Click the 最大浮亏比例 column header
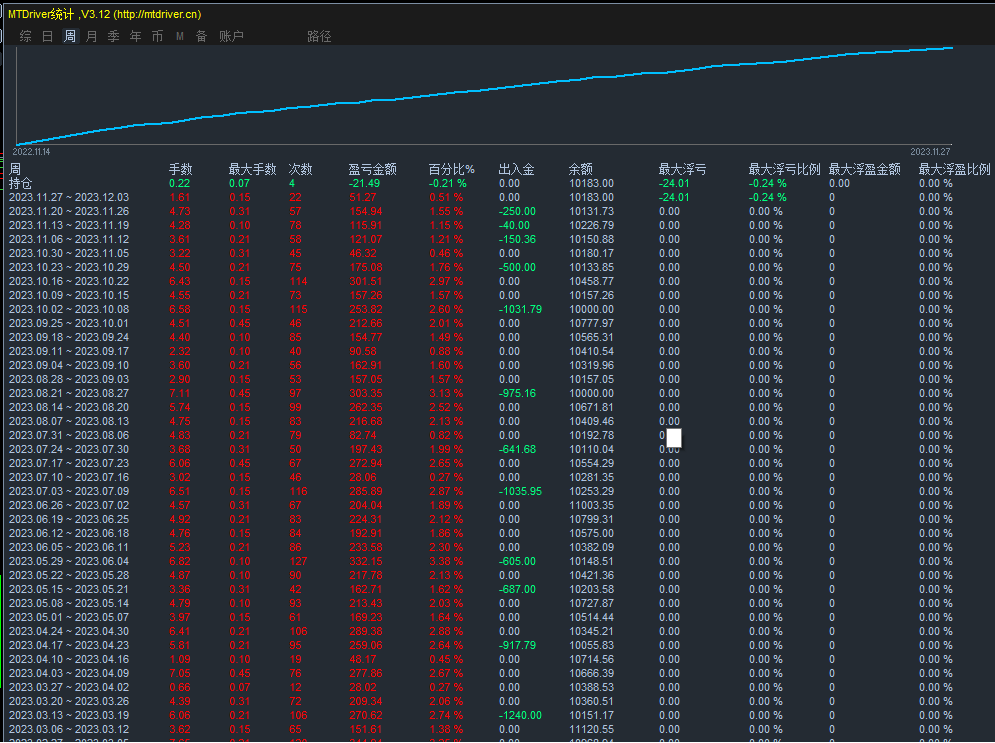This screenshot has height=743, width=995. click(x=784, y=170)
